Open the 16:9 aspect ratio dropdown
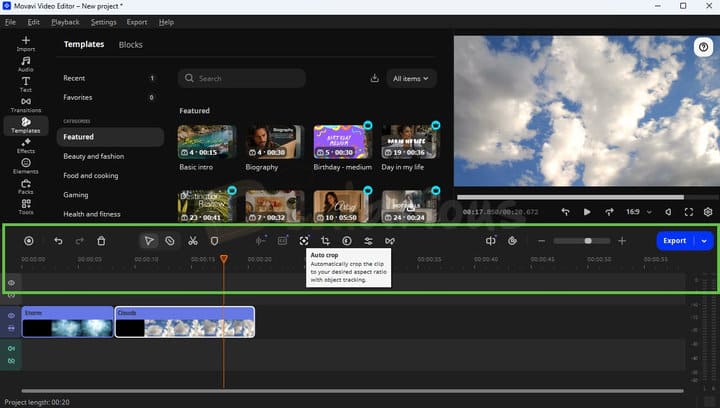720x408 pixels. tap(639, 212)
